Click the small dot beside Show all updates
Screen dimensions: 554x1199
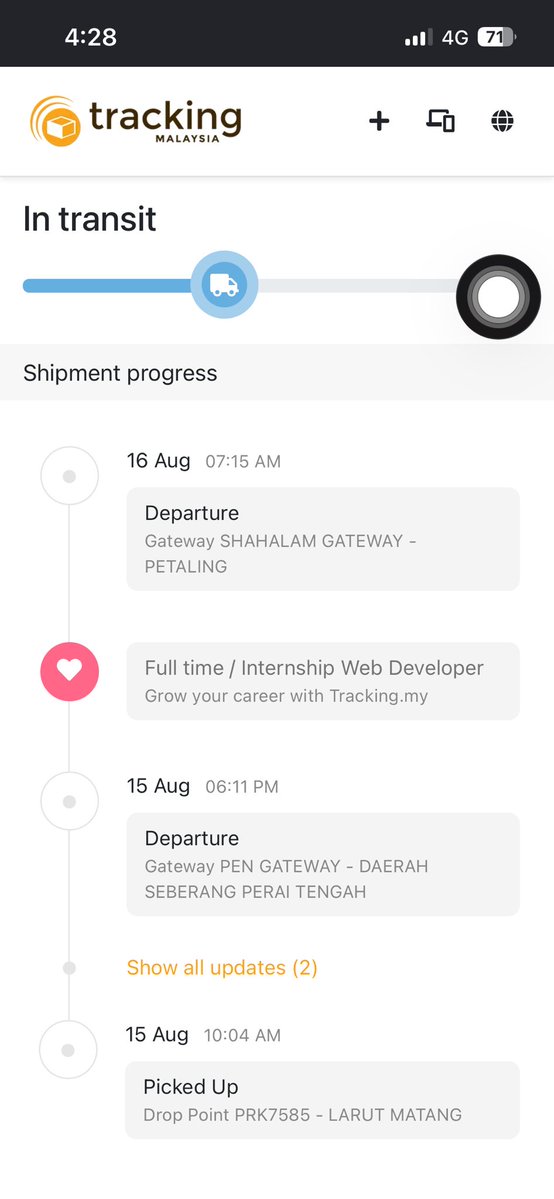pos(69,968)
